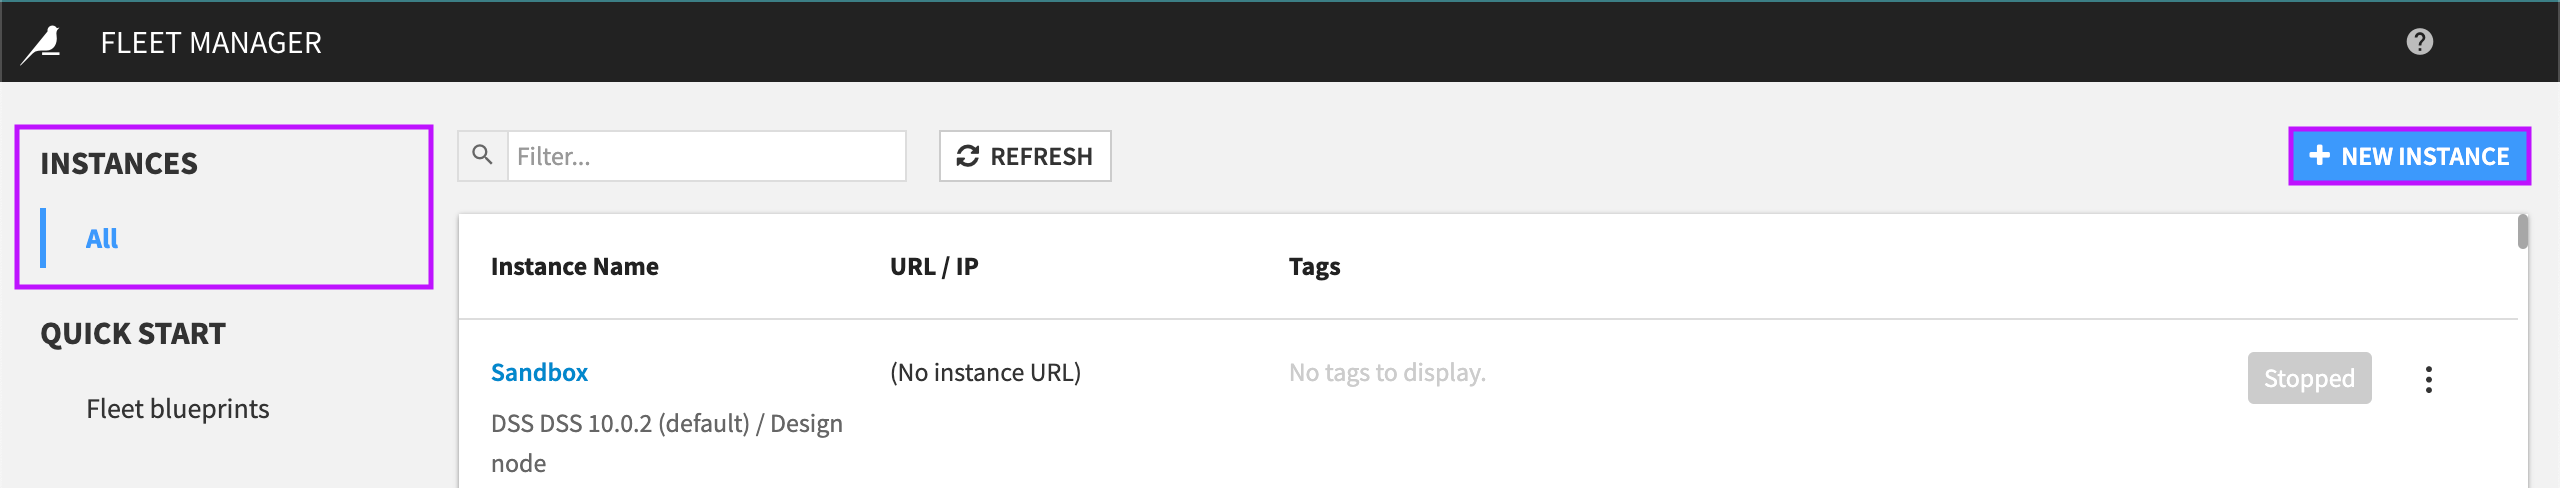
Task: Click the FLEET MANAGER title
Action: click(211, 43)
